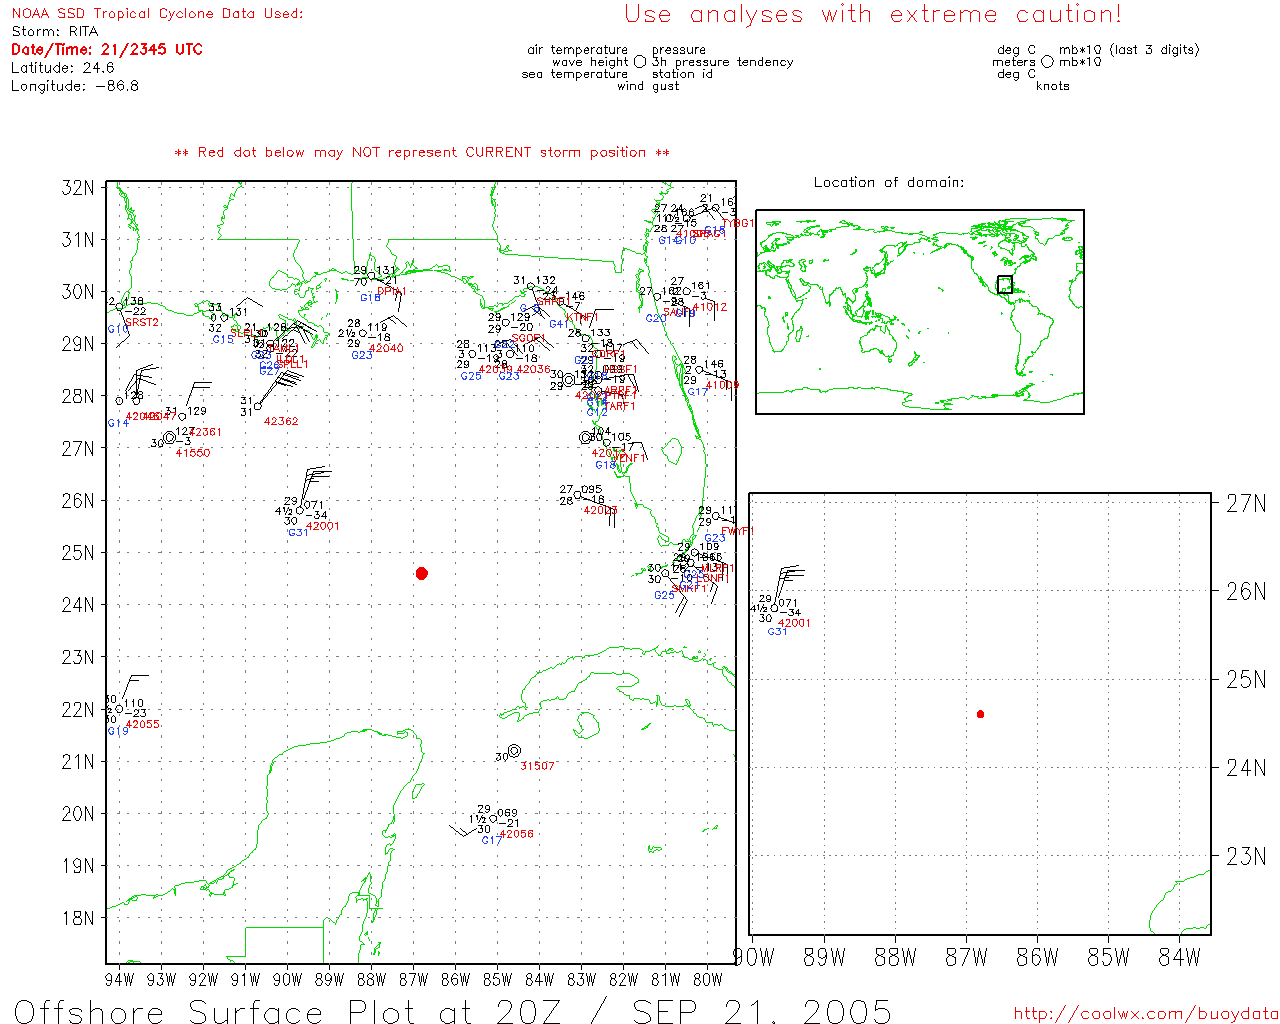Viewport: 1280px width, 1024px height.
Task: Click the world locator map thumbnail
Action: (919, 311)
